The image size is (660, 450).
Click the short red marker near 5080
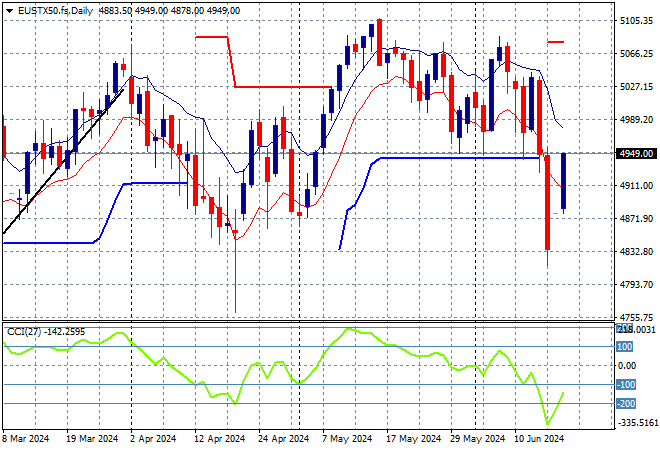556,42
